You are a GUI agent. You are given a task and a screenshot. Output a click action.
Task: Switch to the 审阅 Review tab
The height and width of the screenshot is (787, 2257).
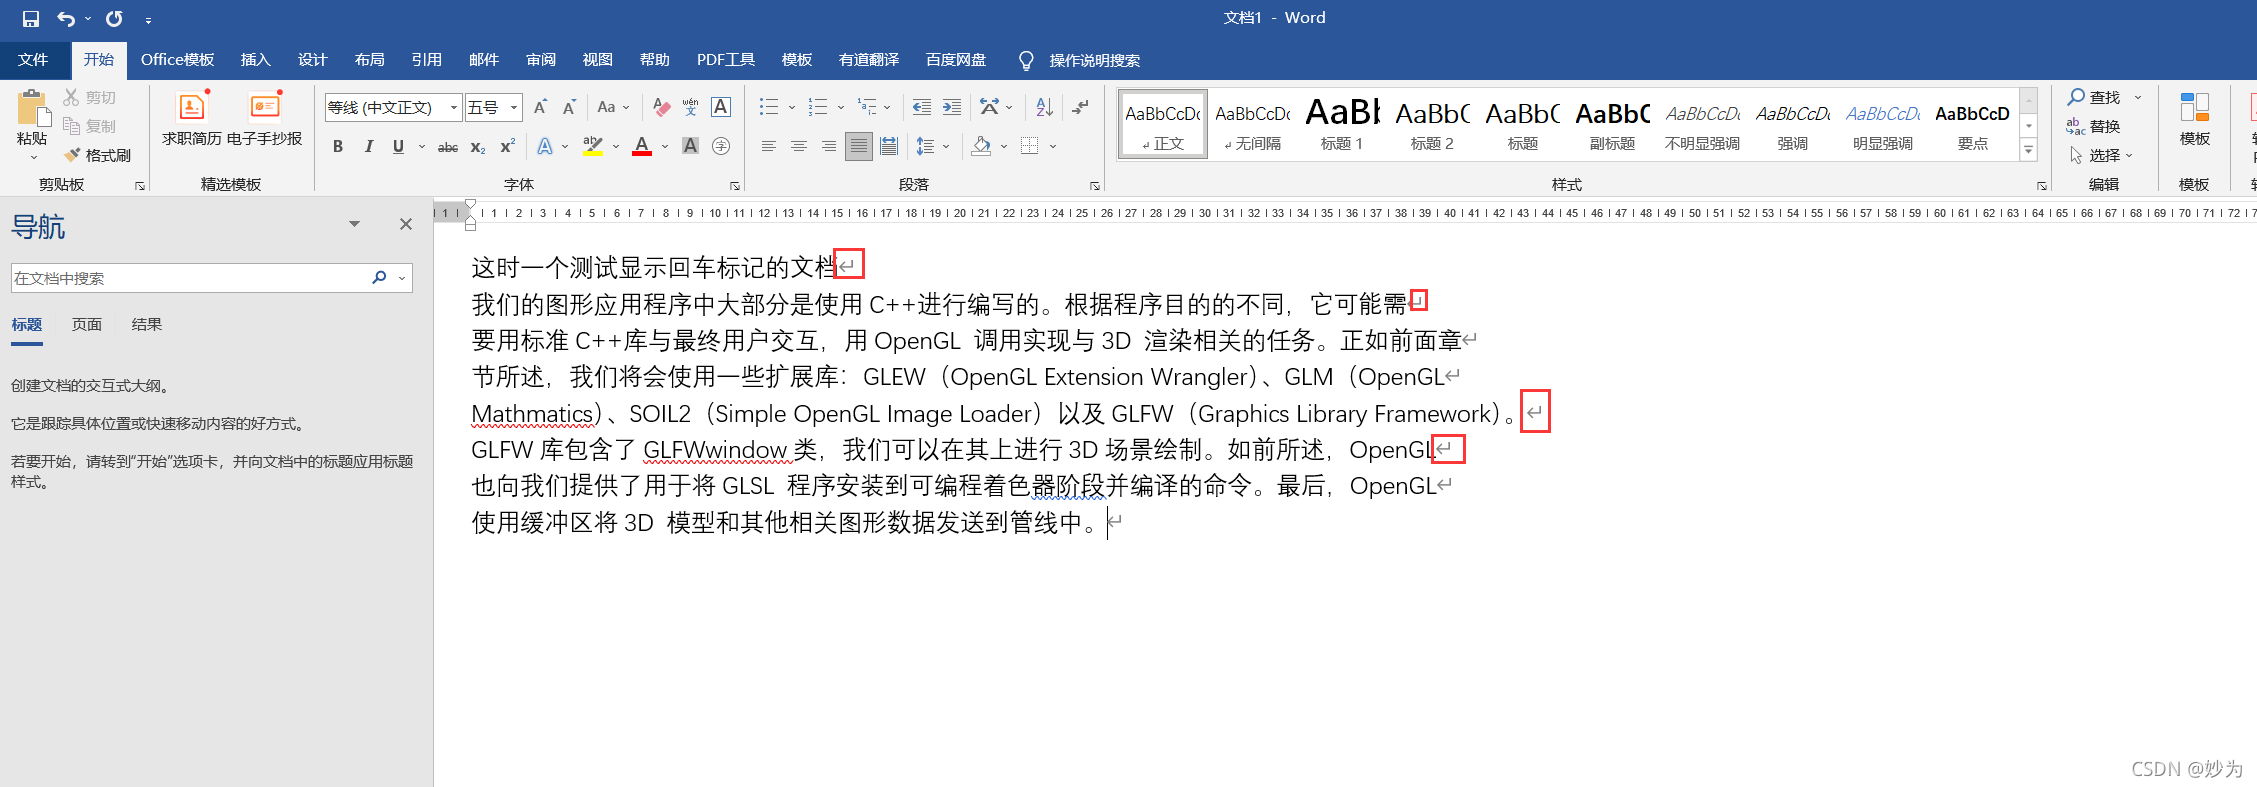(x=541, y=60)
